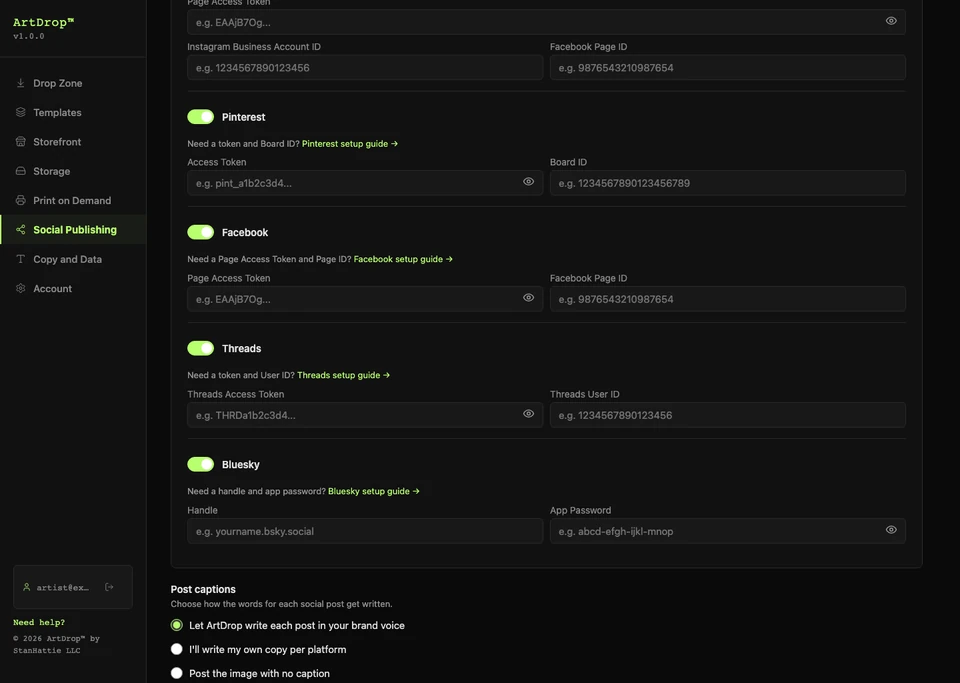Unmask the Threads Access Token field
The height and width of the screenshot is (683, 960).
[x=528, y=414]
